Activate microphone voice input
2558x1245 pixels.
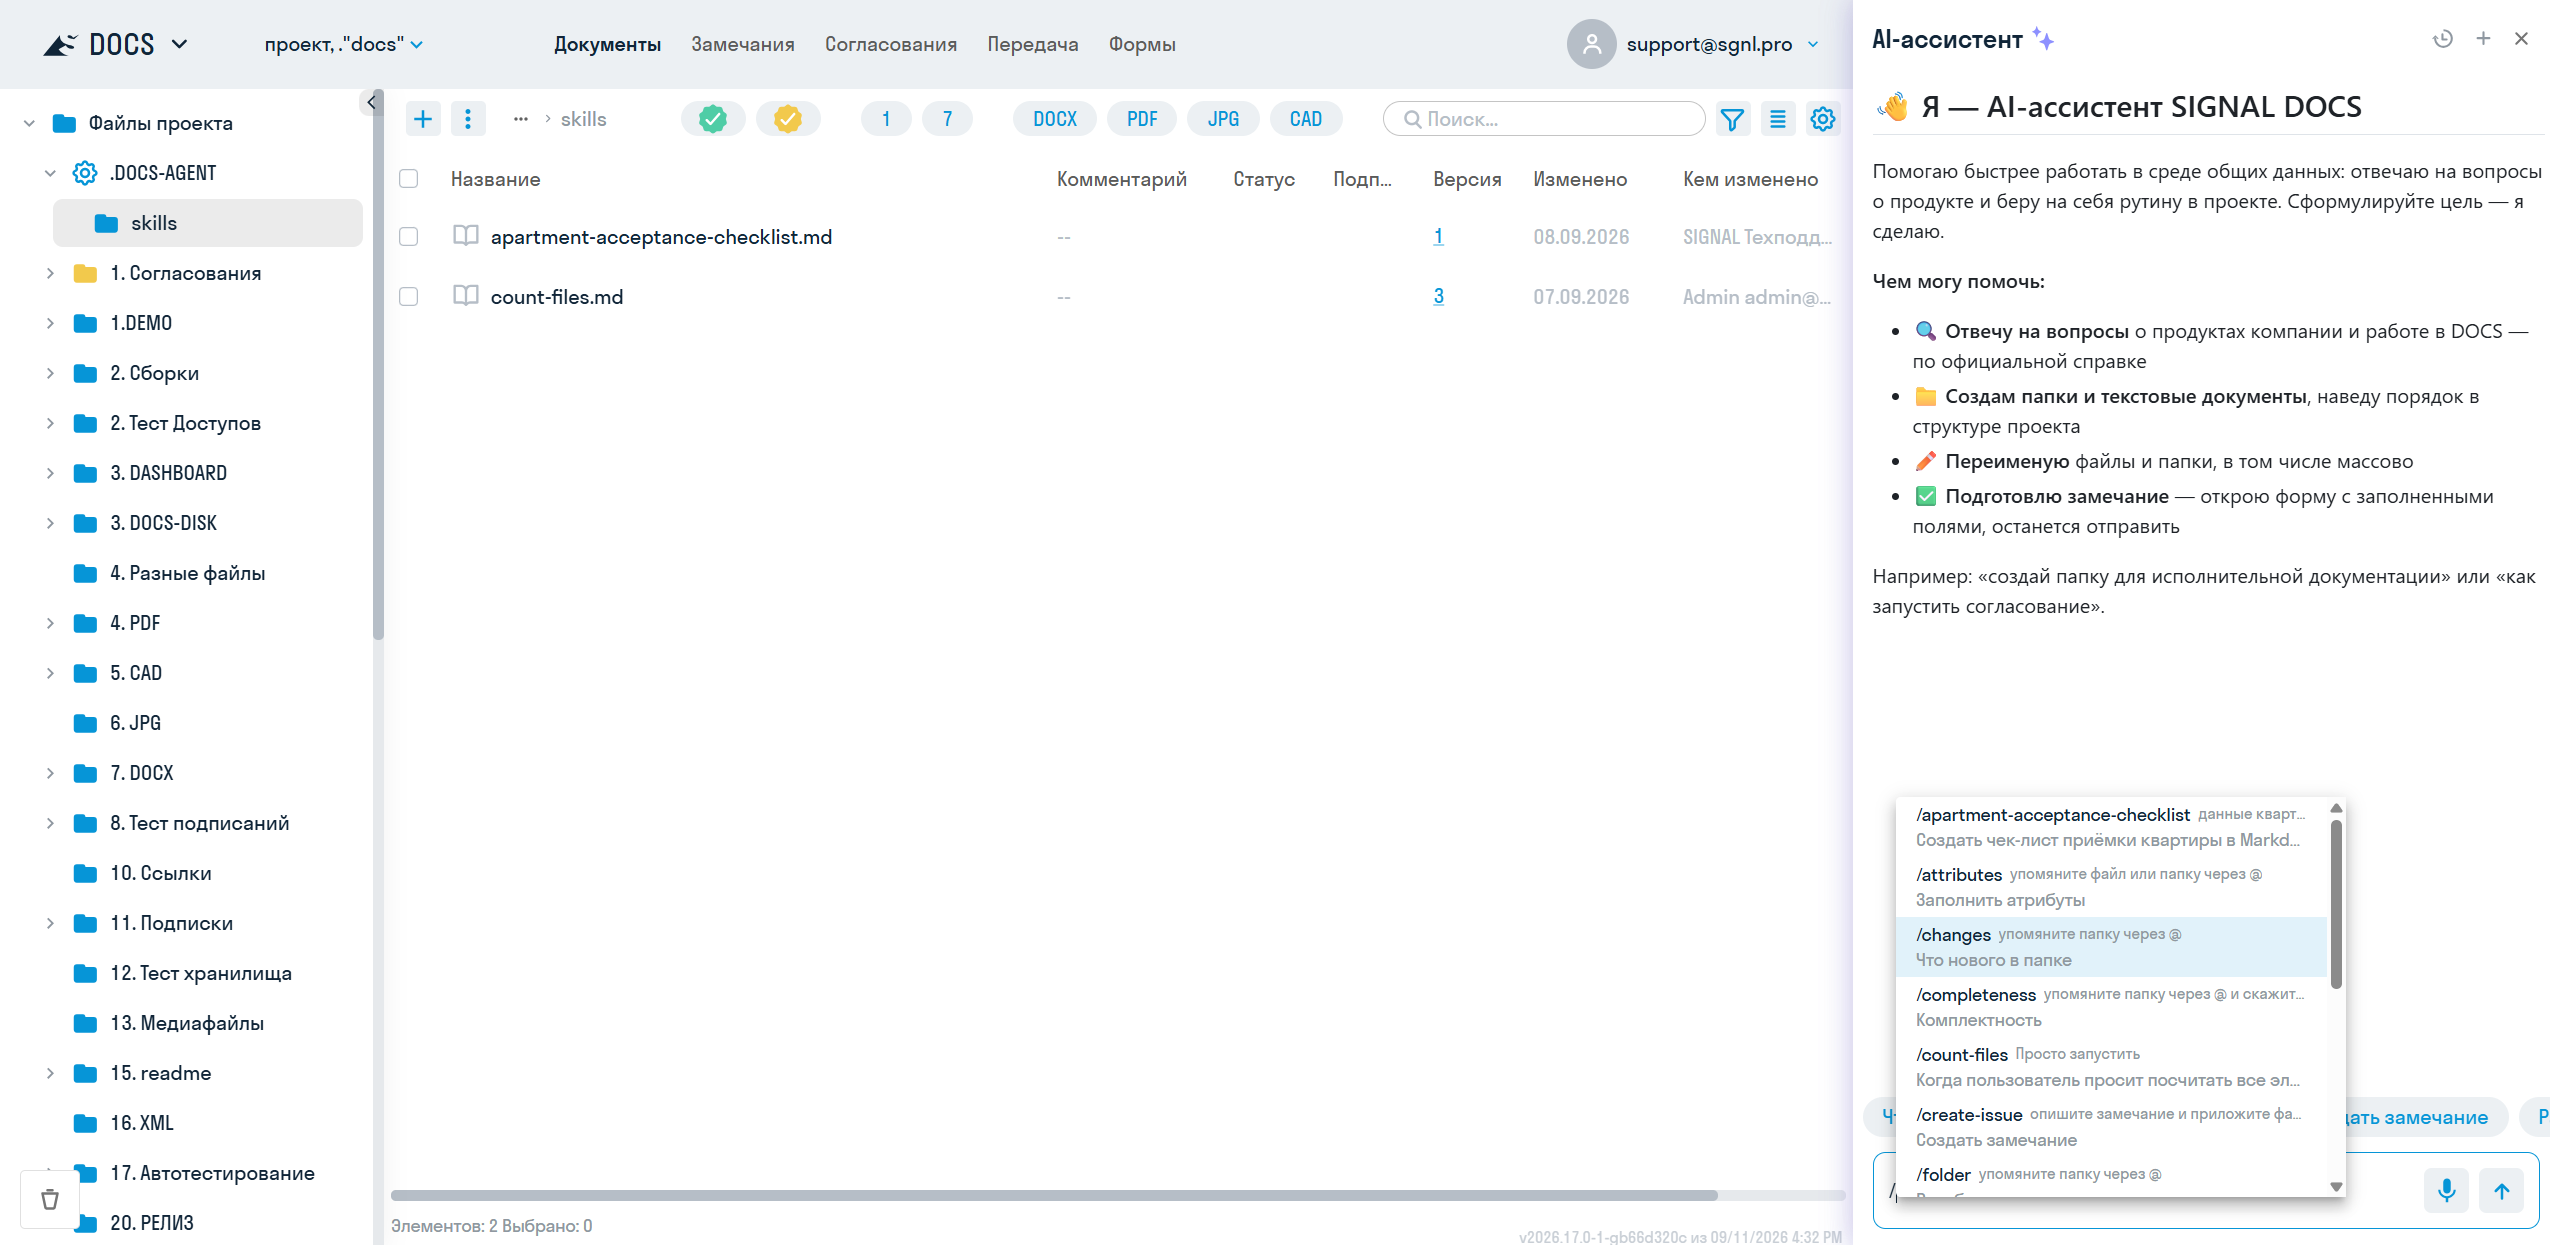point(2446,1190)
